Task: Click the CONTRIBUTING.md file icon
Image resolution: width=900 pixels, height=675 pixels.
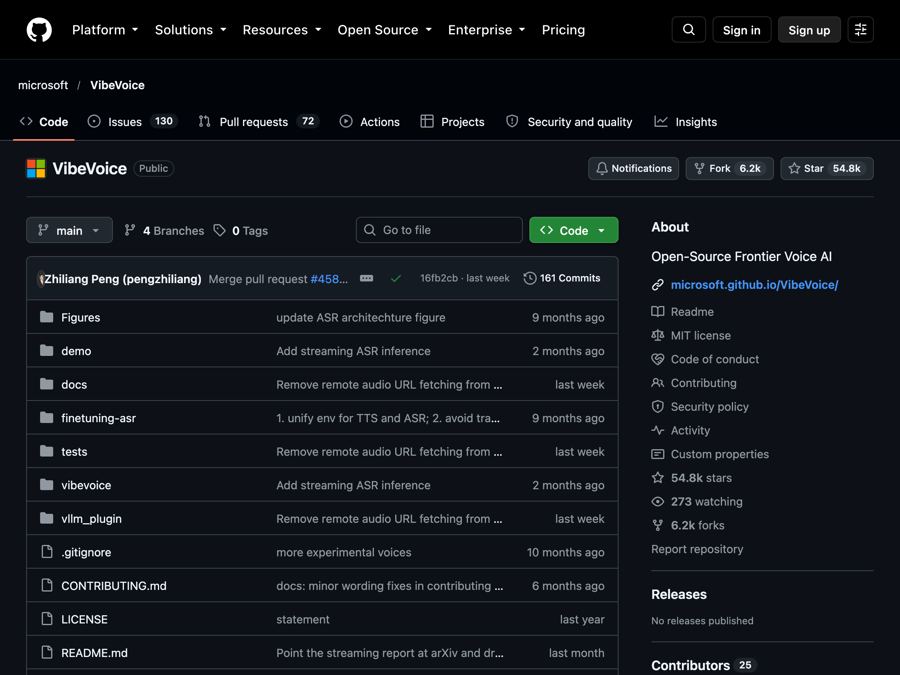Action: [47, 585]
